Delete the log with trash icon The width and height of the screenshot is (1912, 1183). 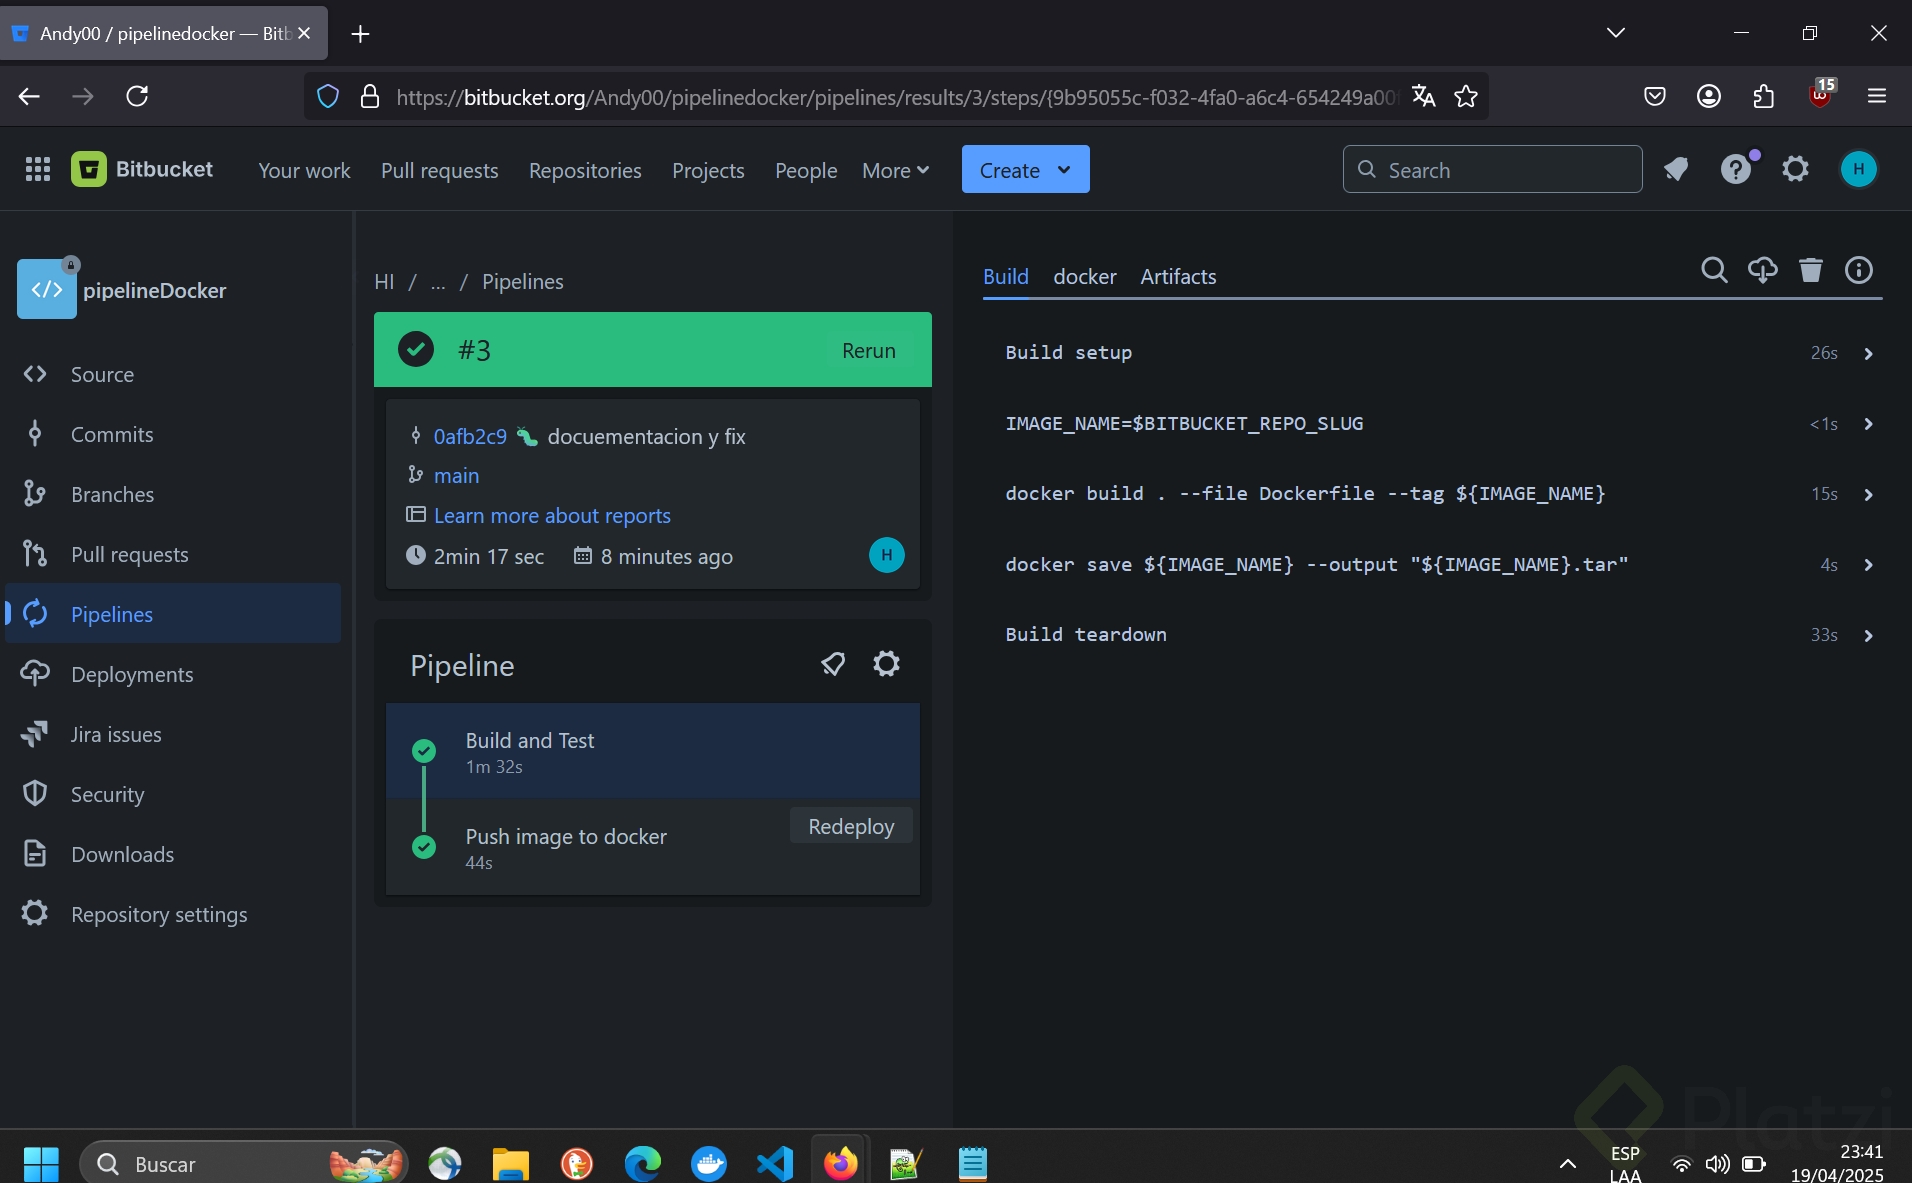point(1811,270)
